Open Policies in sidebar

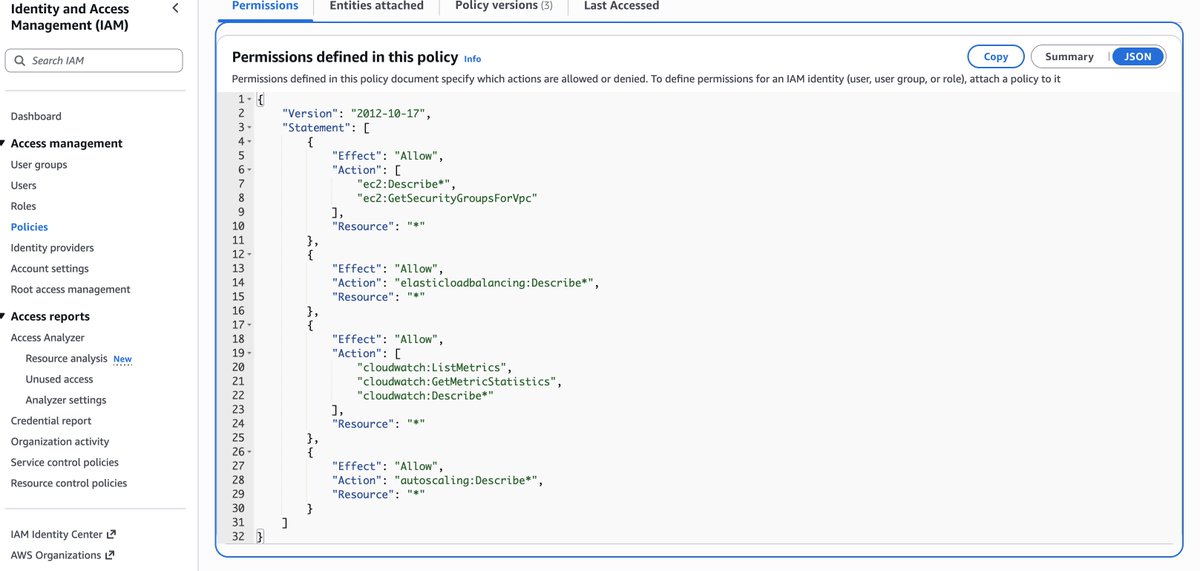click(29, 227)
